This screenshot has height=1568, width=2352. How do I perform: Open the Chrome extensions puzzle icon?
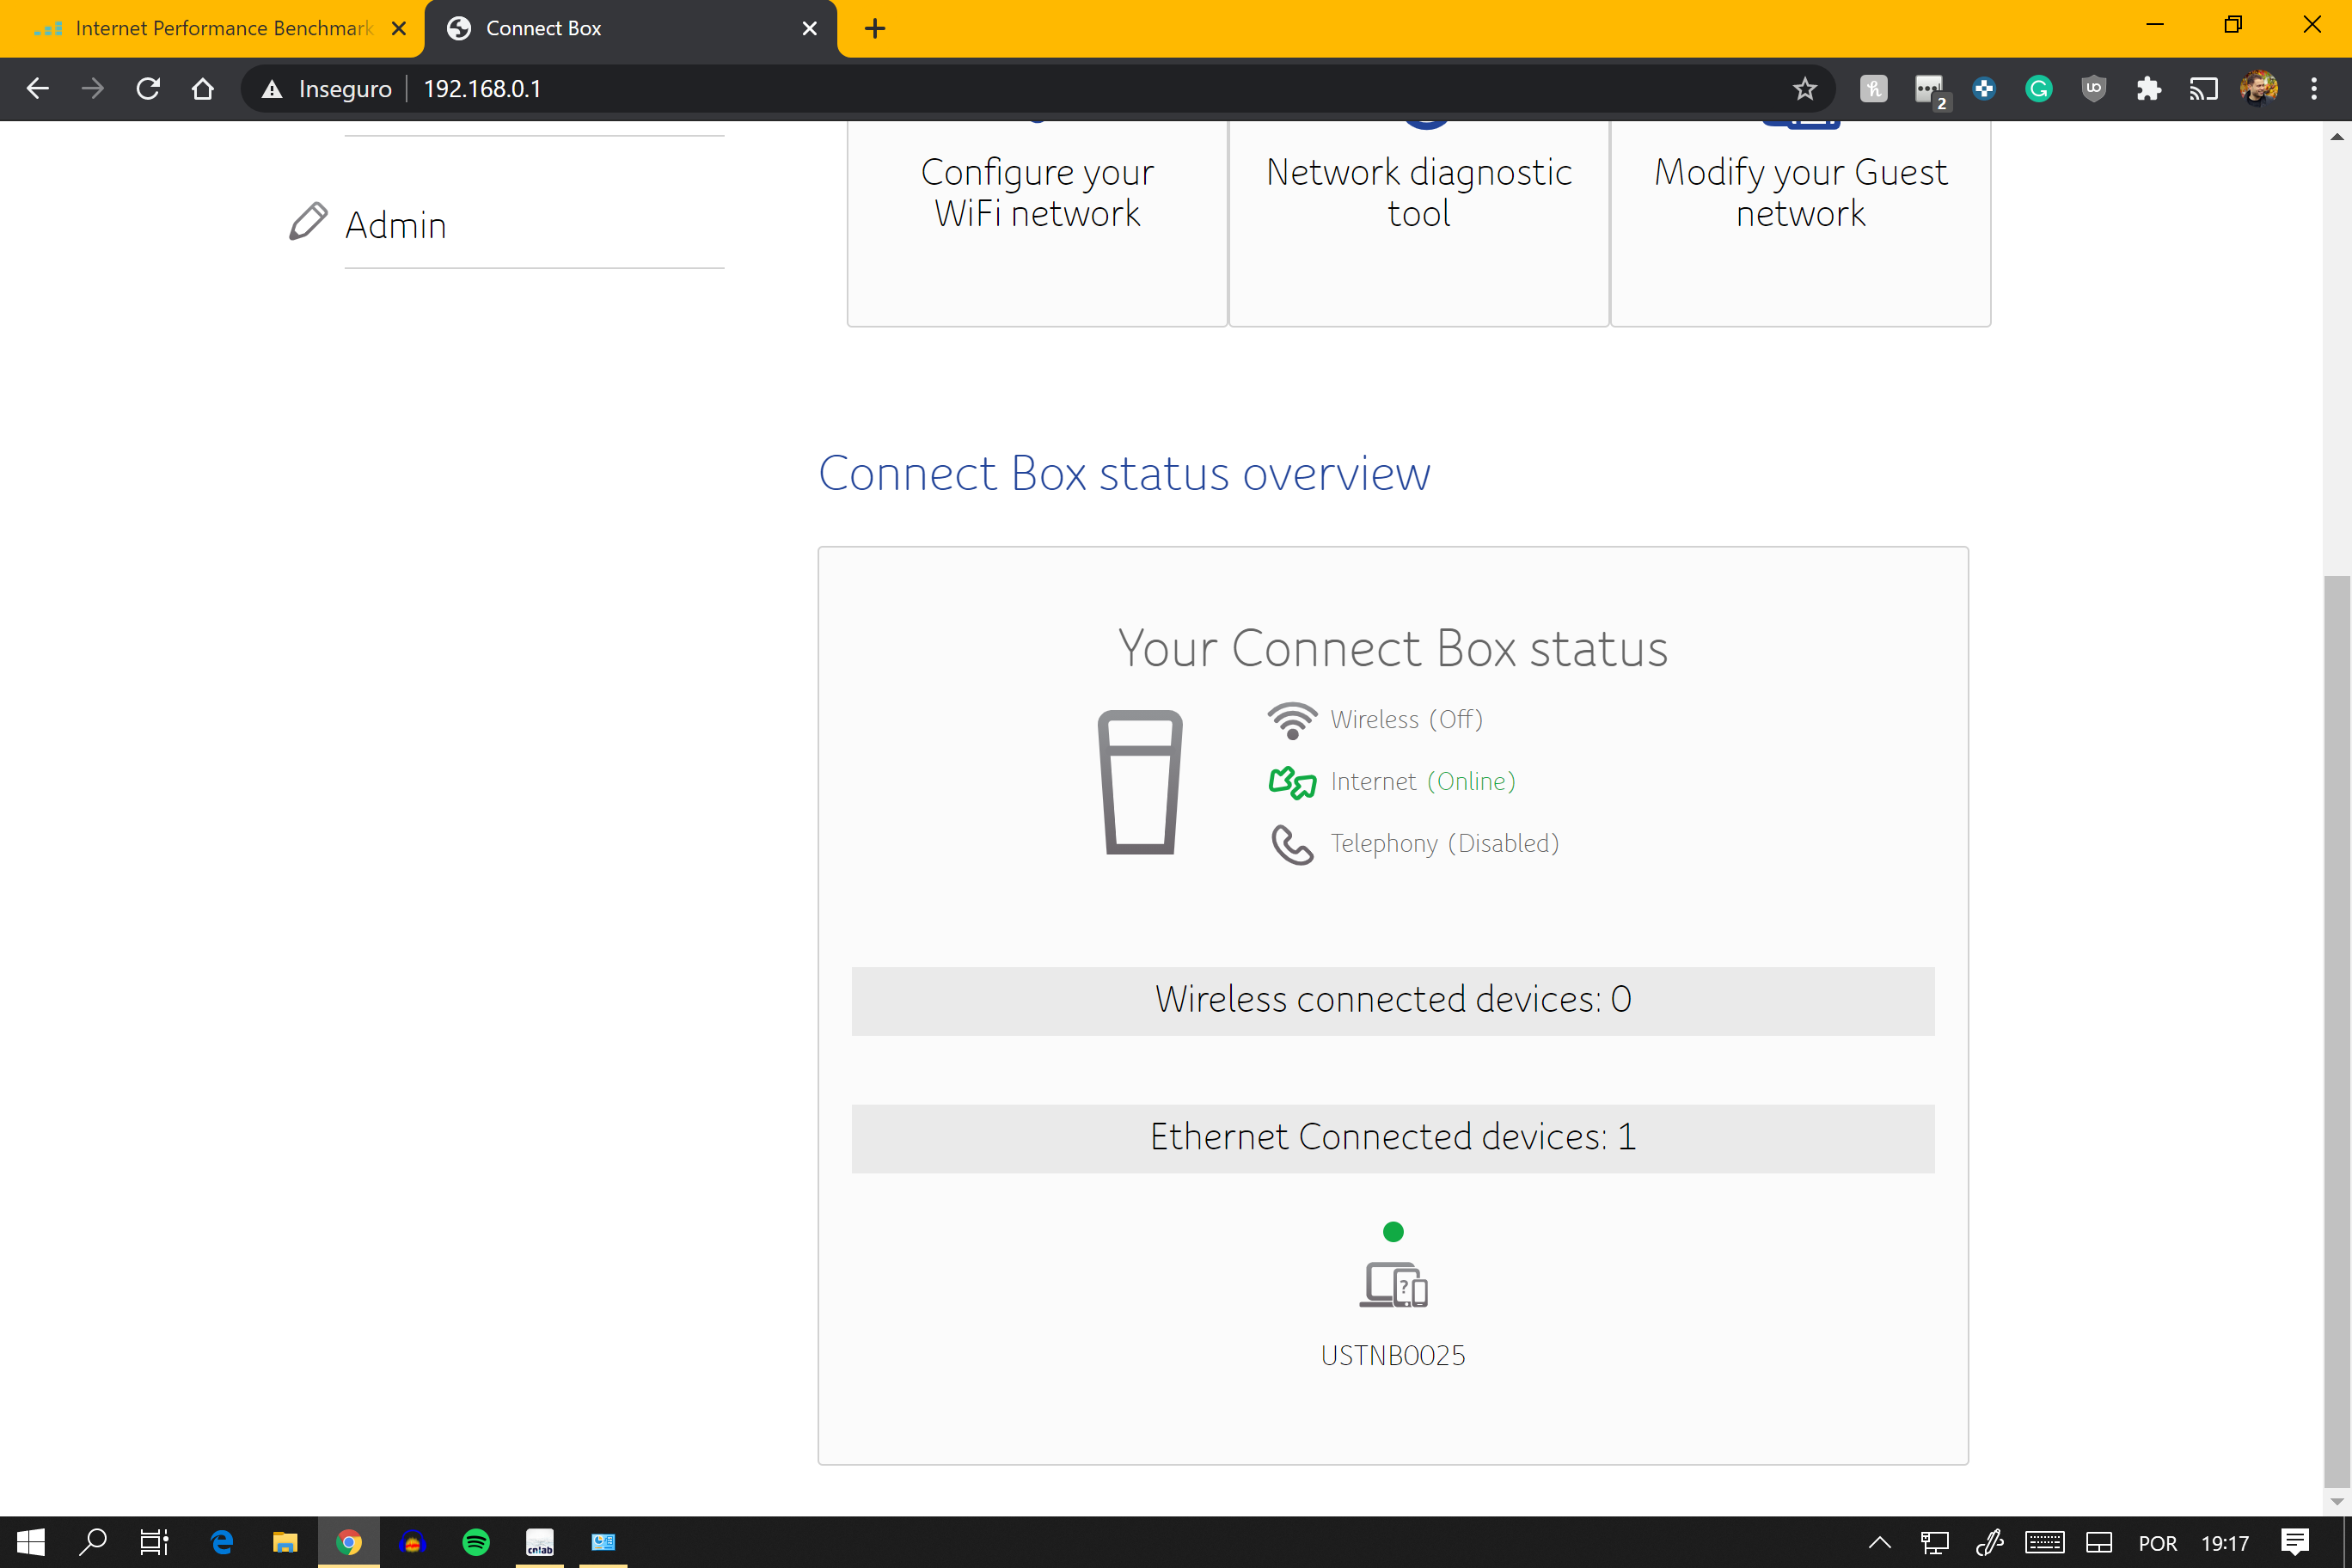(2148, 89)
